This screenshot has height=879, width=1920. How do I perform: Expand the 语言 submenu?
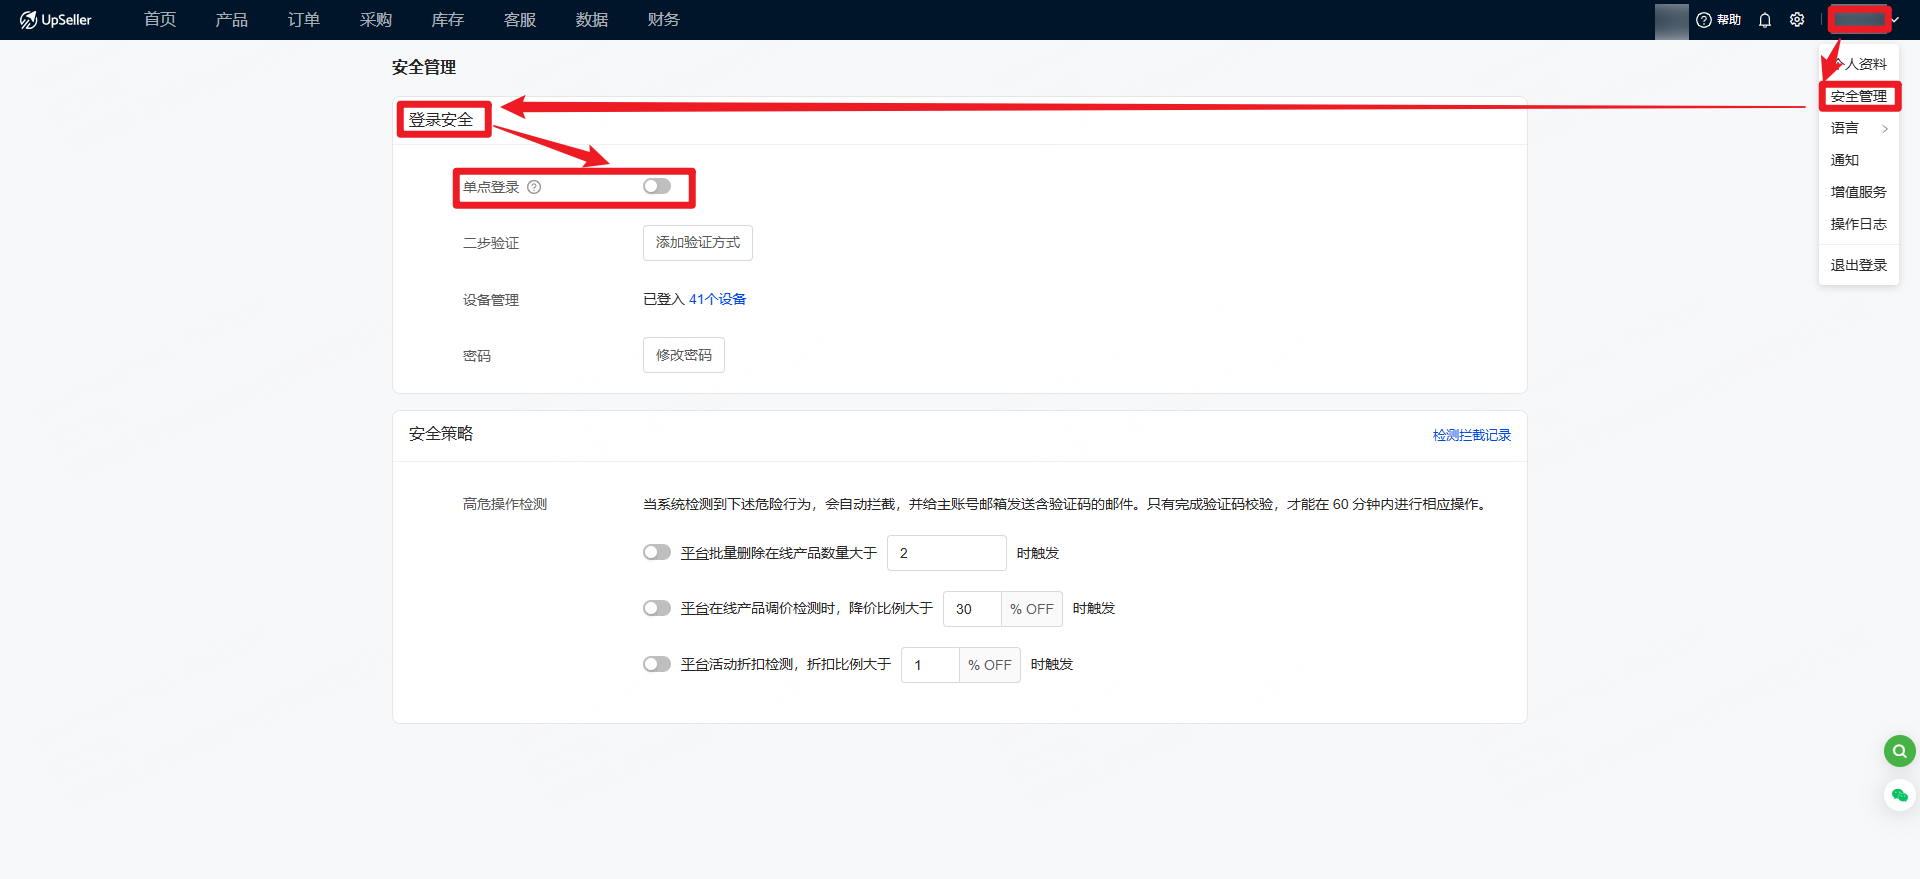click(1858, 128)
